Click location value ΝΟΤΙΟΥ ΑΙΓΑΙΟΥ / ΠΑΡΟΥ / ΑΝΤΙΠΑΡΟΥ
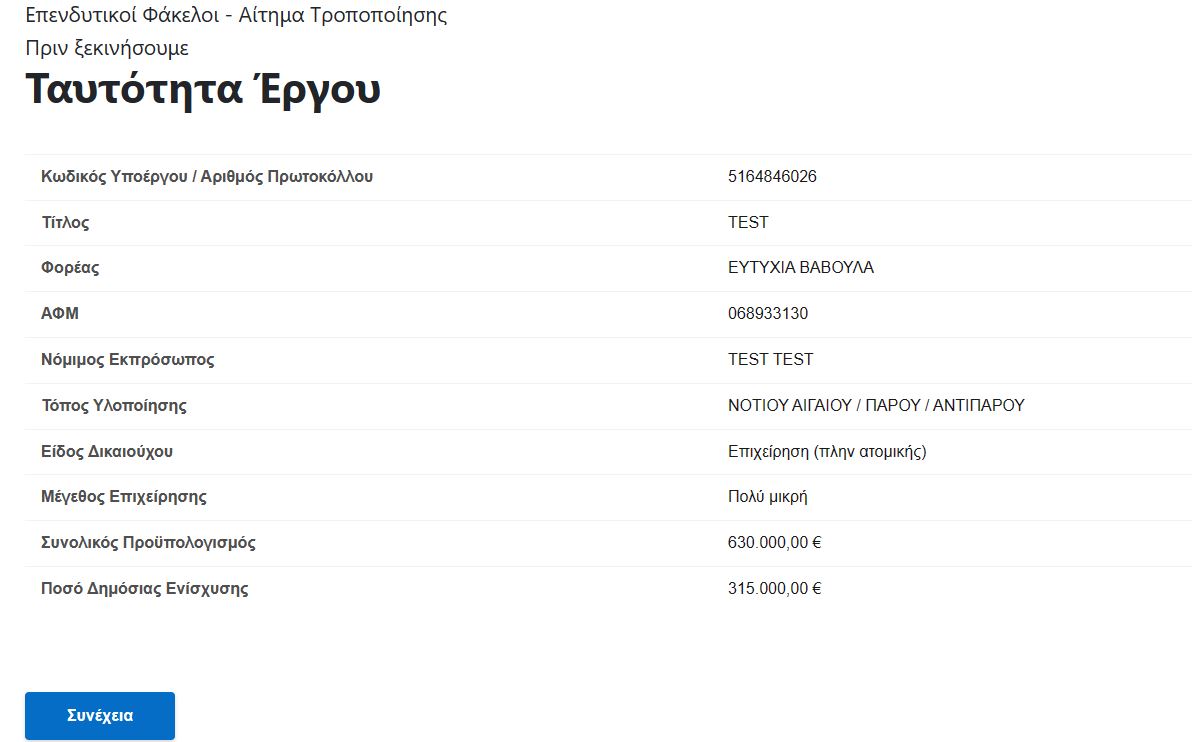 (876, 405)
